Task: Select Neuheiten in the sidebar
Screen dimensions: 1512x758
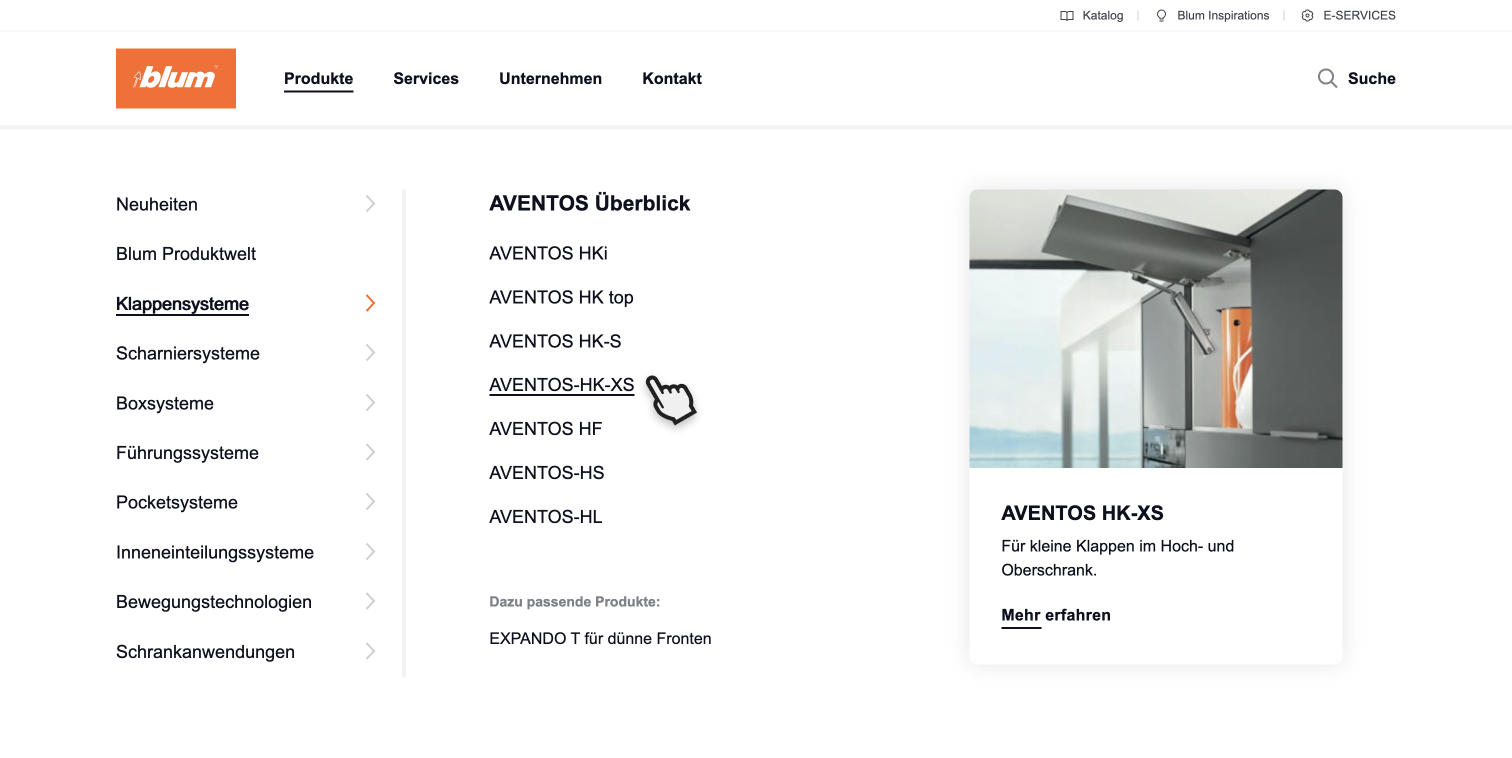Action: [x=157, y=204]
